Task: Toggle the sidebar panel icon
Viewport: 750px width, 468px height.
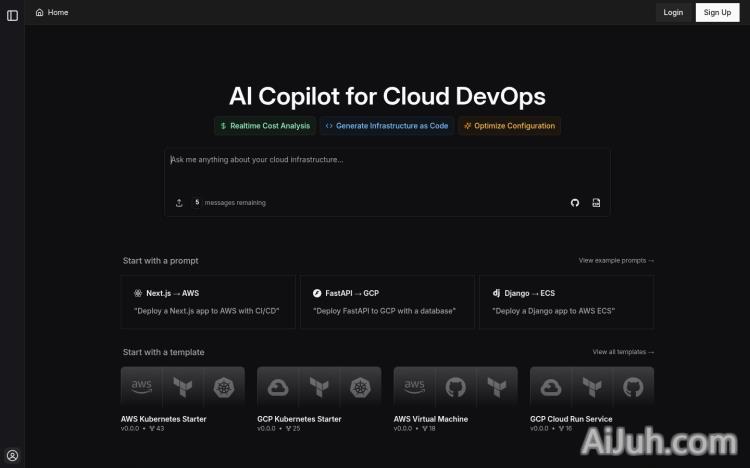Action: pos(12,15)
